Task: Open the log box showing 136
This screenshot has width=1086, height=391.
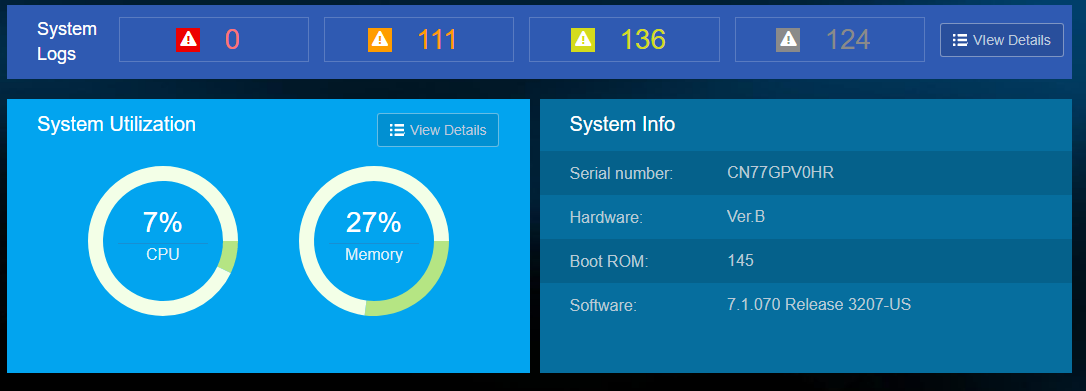Action: coord(624,39)
